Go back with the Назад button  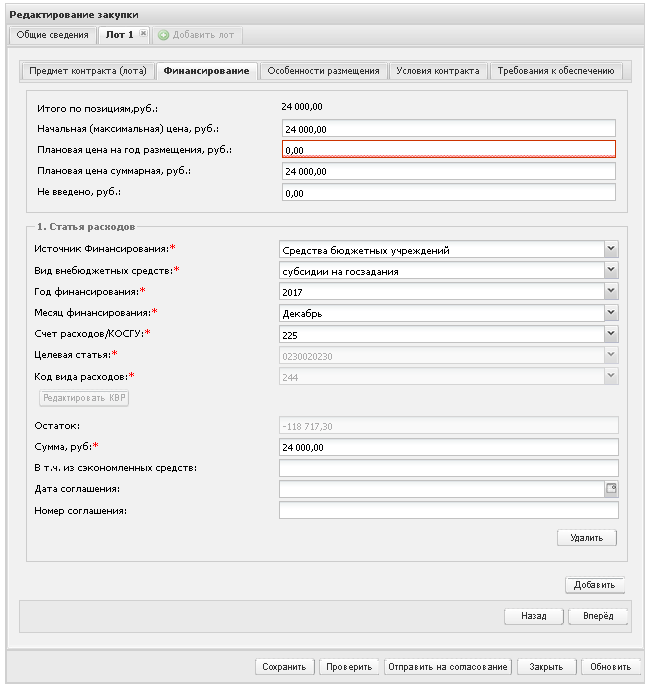tap(534, 616)
